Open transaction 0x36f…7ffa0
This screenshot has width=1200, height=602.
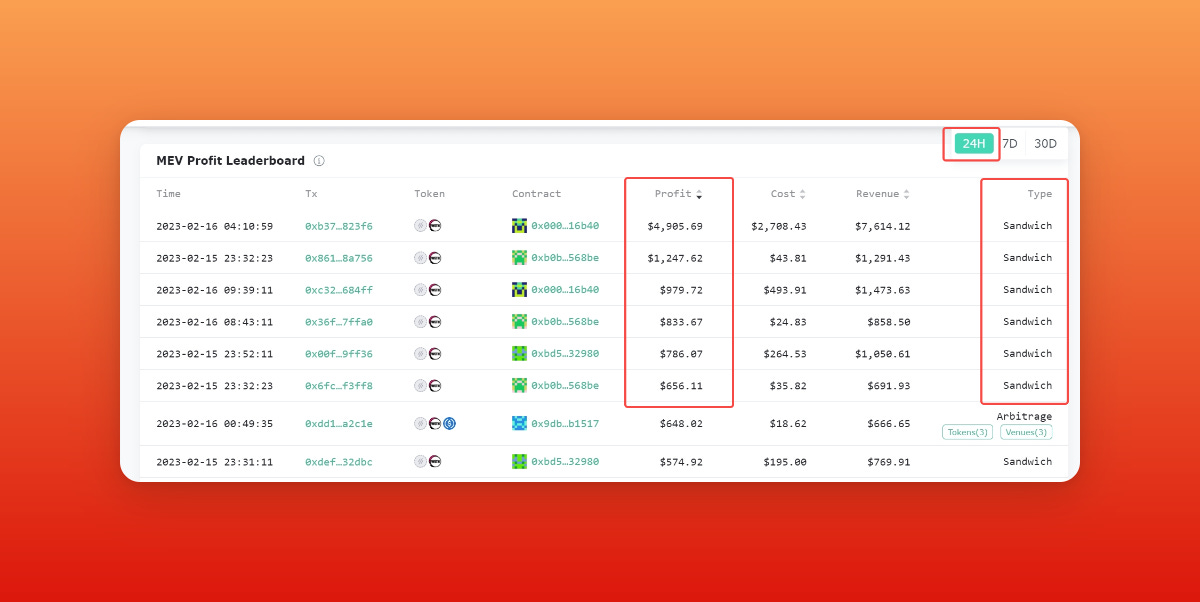(339, 322)
